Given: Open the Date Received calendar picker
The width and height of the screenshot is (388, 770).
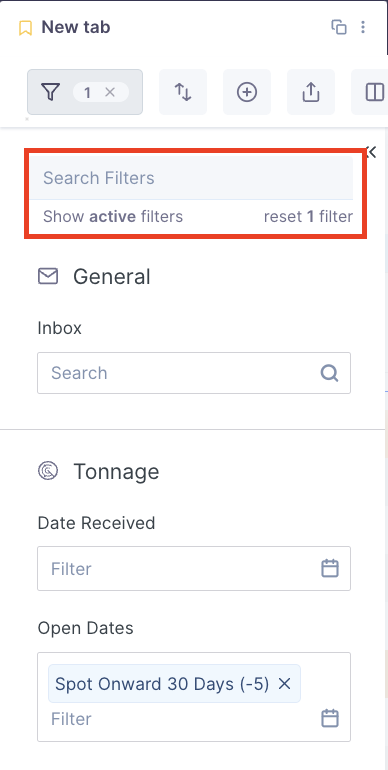Looking at the screenshot, I should (x=330, y=568).
